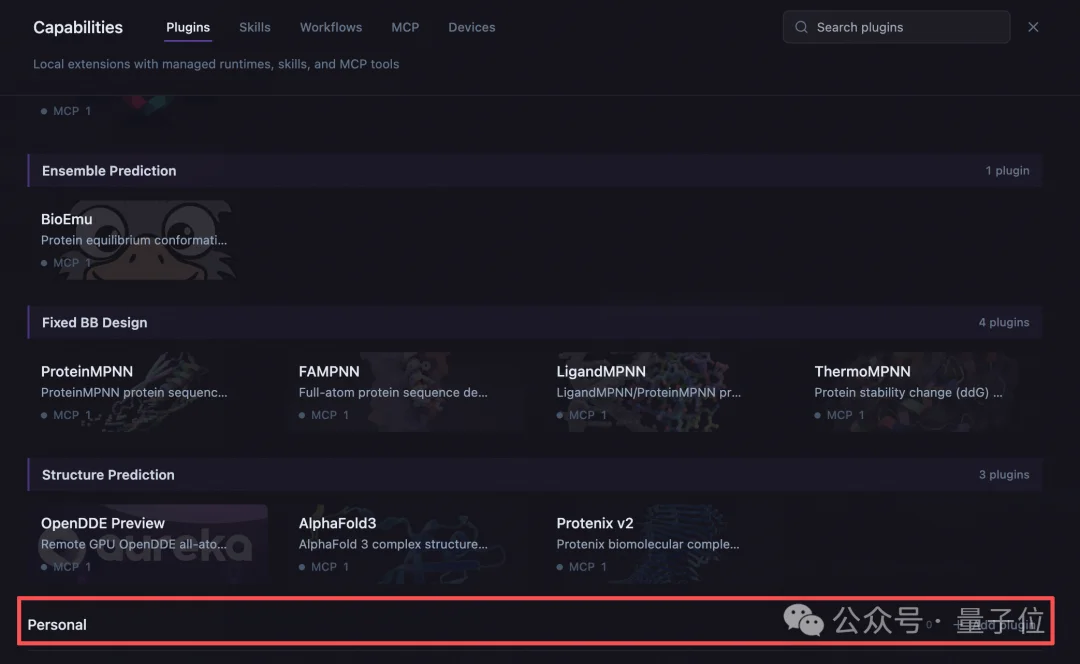
Task: Collapse the Ensemble Prediction section header
Action: pyautogui.click(x=534, y=170)
